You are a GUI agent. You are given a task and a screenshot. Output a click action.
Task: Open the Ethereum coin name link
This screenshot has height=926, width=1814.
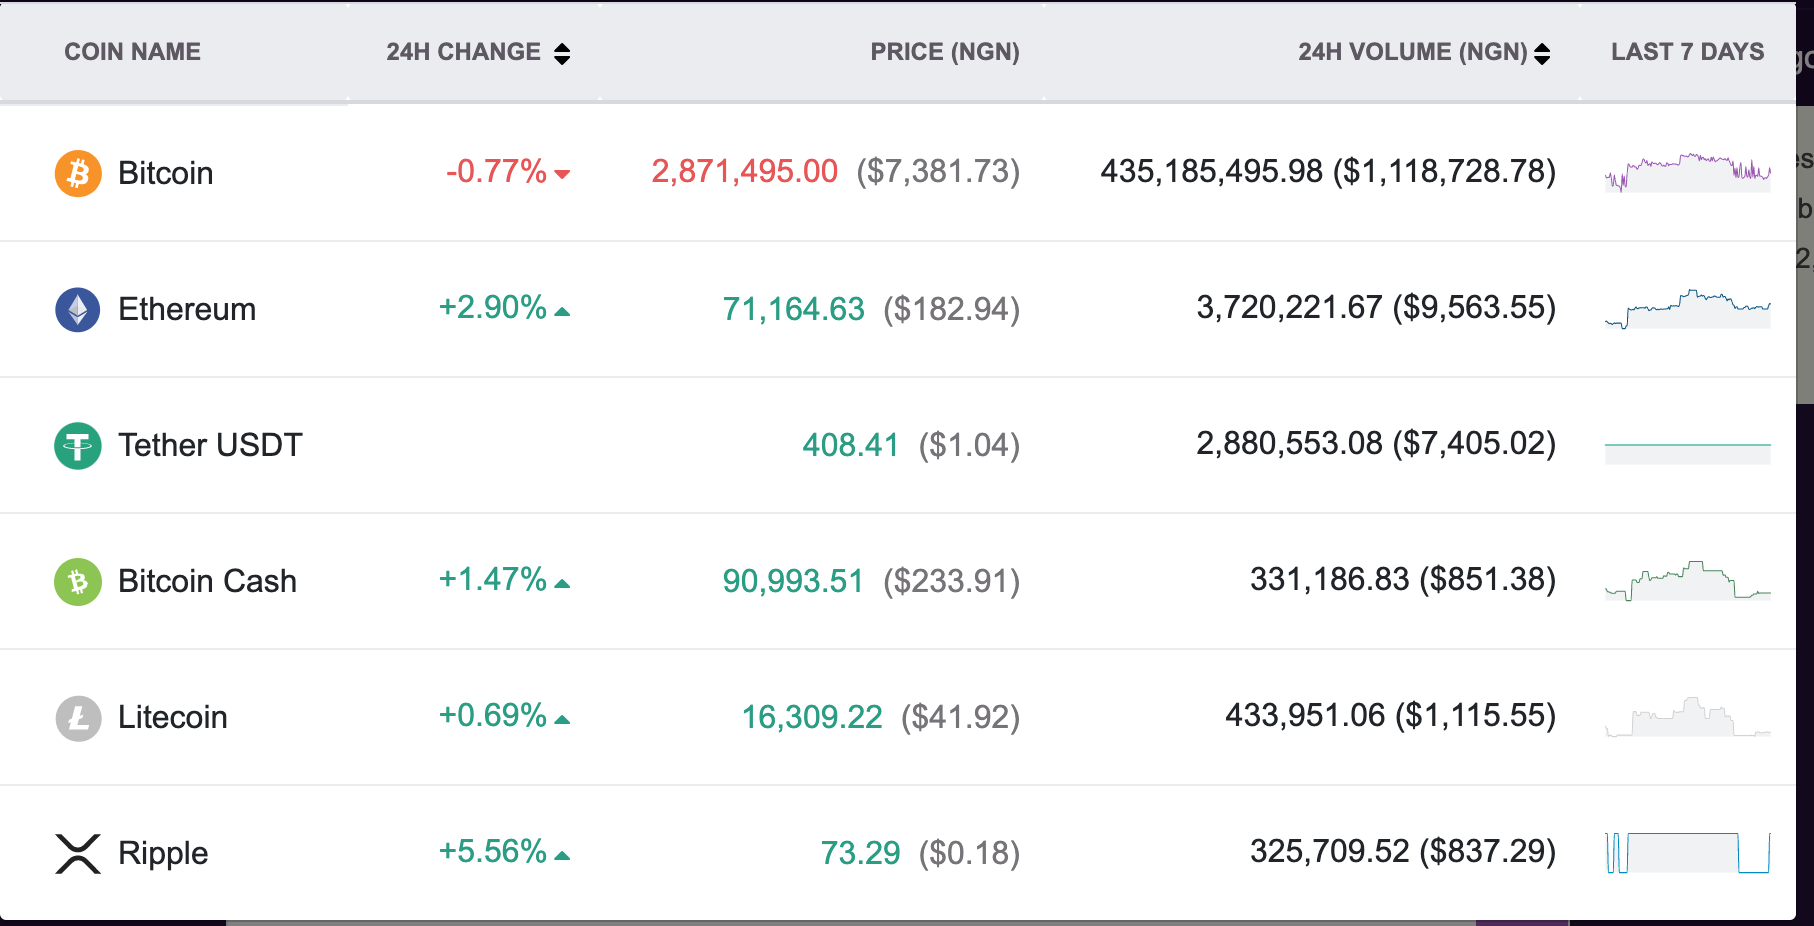187,309
